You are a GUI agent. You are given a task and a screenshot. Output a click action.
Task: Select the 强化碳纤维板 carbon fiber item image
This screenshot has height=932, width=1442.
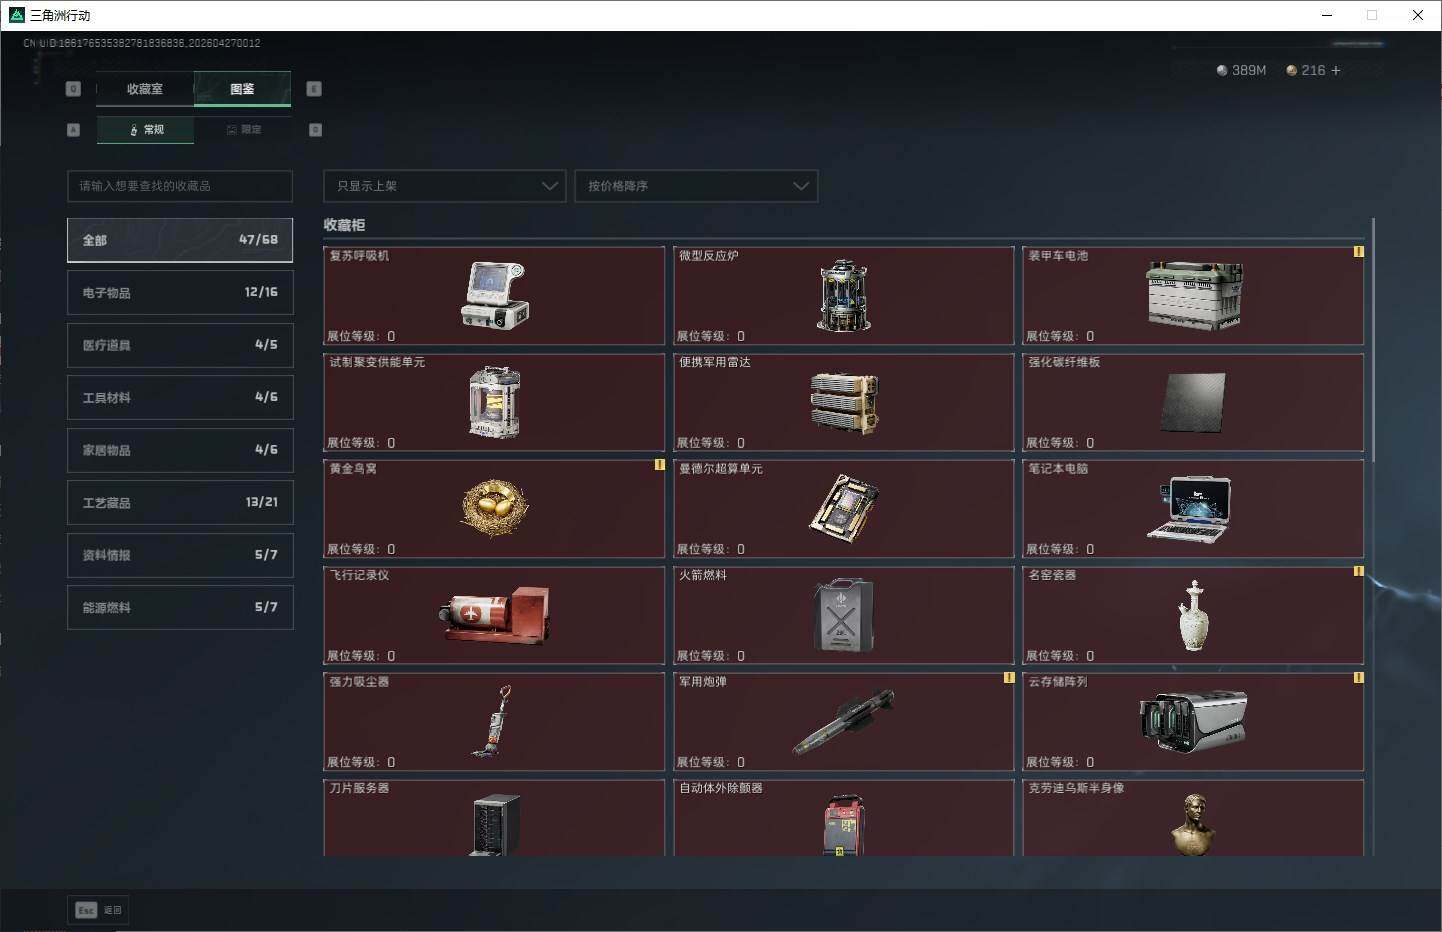point(1194,402)
